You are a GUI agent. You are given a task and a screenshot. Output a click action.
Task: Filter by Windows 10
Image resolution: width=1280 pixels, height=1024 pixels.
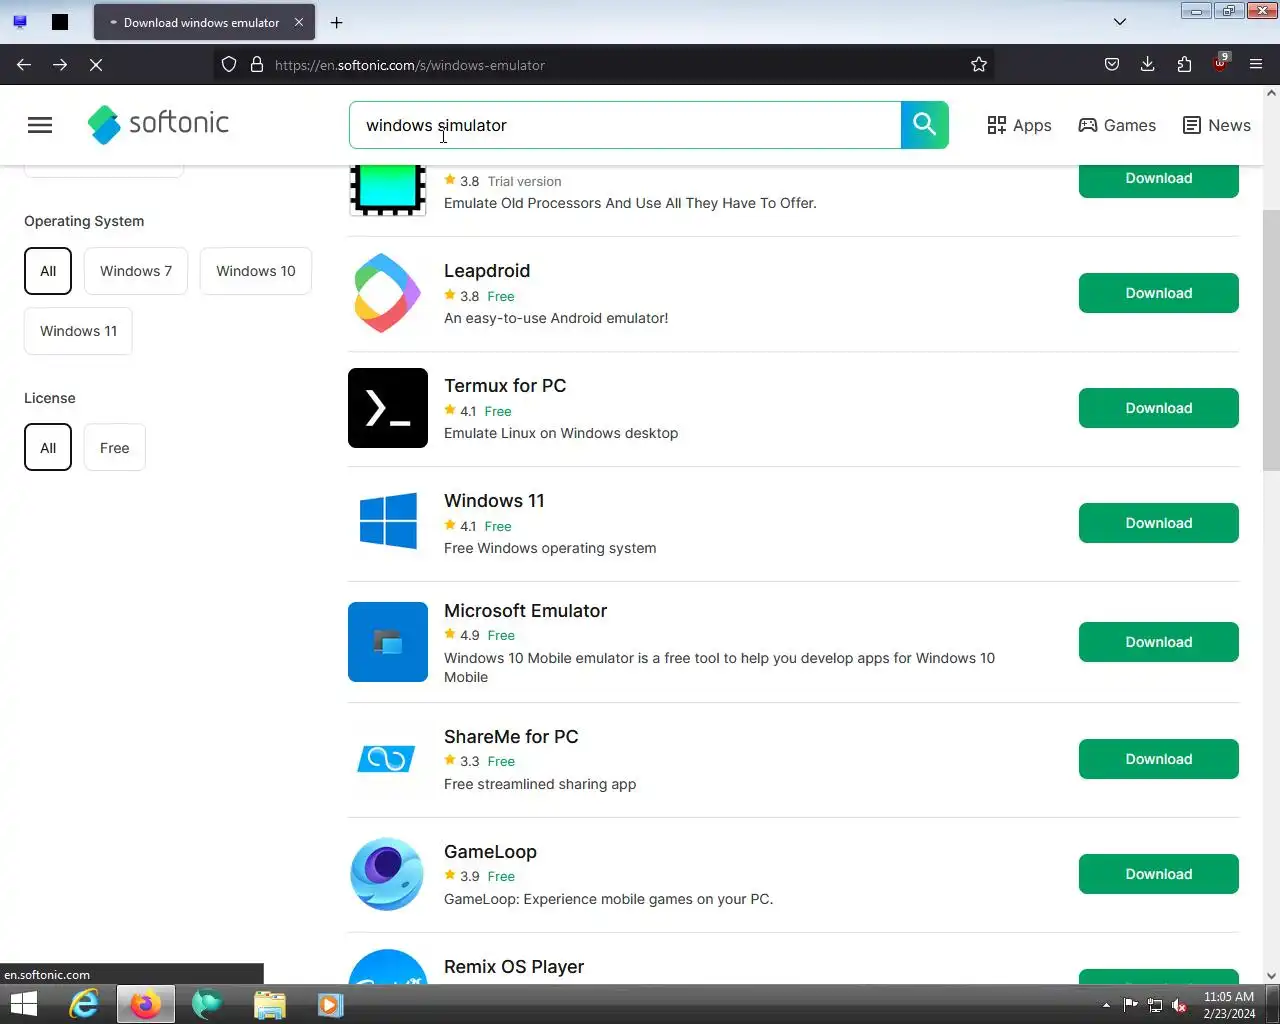256,271
